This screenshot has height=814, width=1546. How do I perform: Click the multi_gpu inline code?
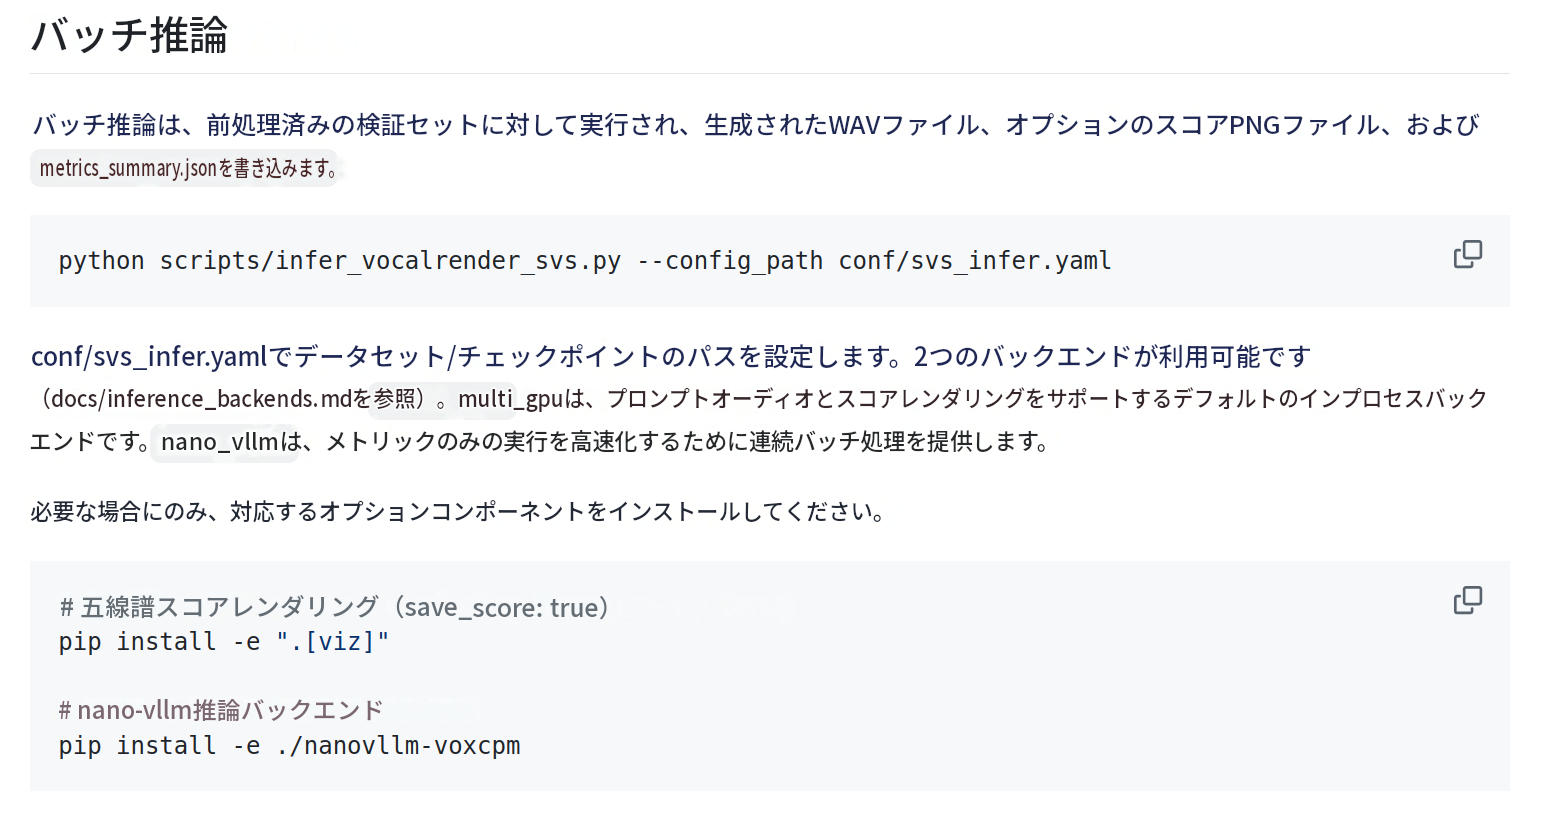(511, 399)
